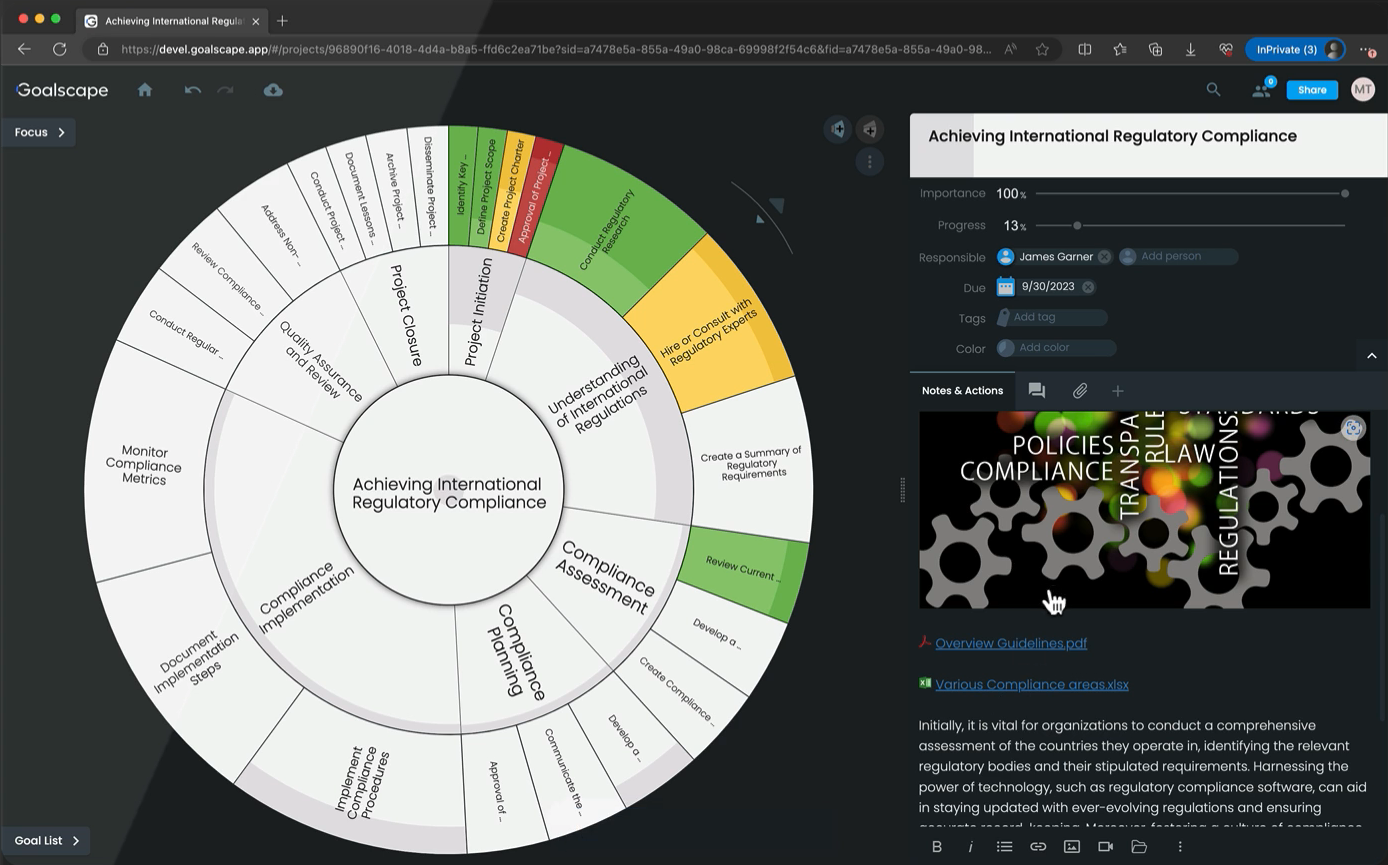Click the plus icon to add a new panel tab

(1117, 391)
